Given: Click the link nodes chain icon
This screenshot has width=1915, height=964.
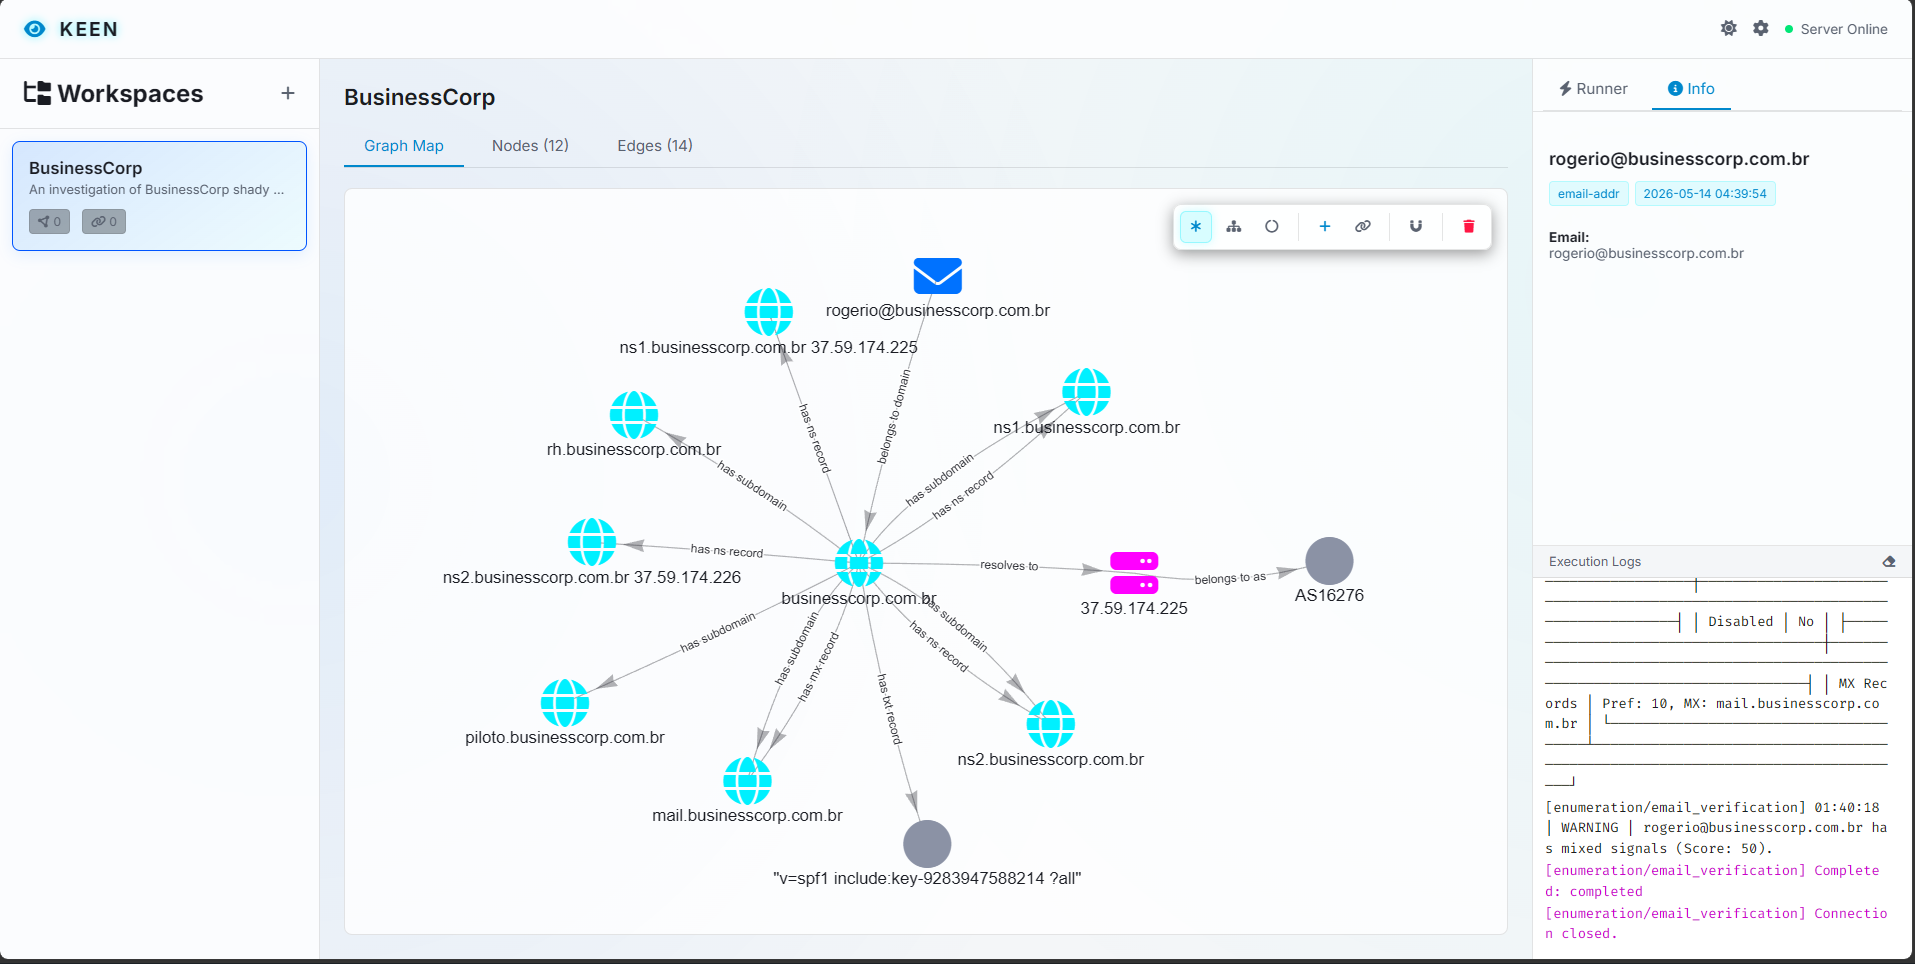Looking at the screenshot, I should point(1363,227).
